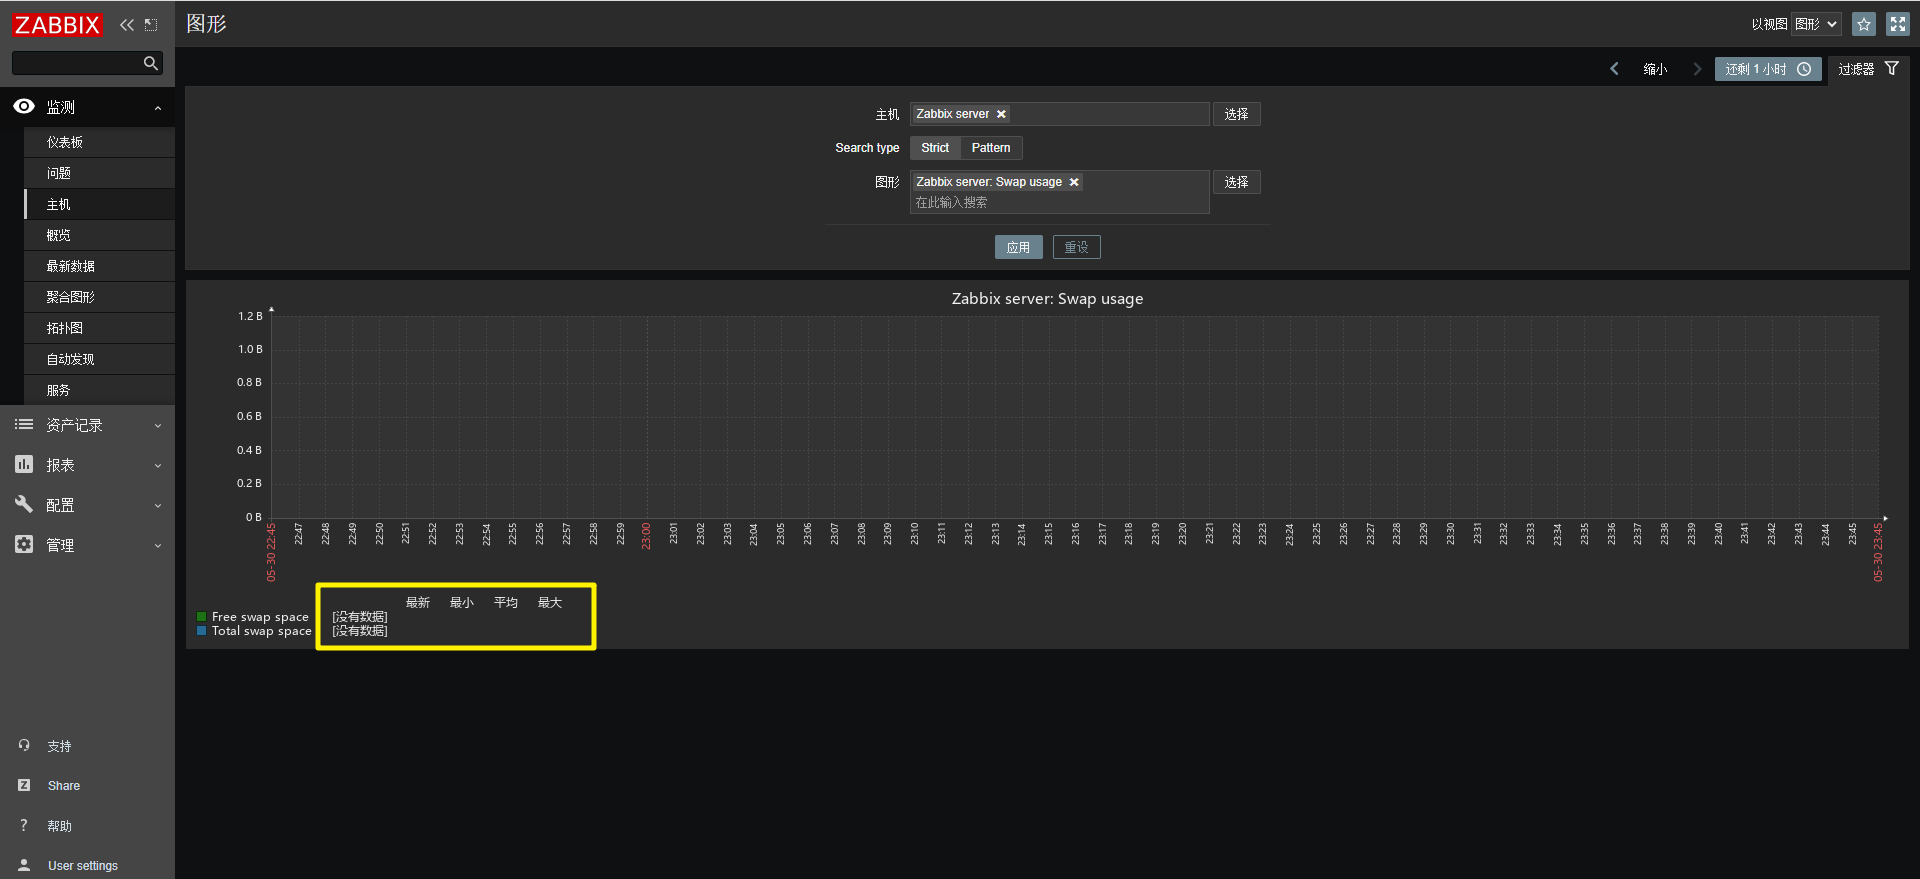
Task: Remove the Swap usage graph tag
Action: (x=1074, y=182)
